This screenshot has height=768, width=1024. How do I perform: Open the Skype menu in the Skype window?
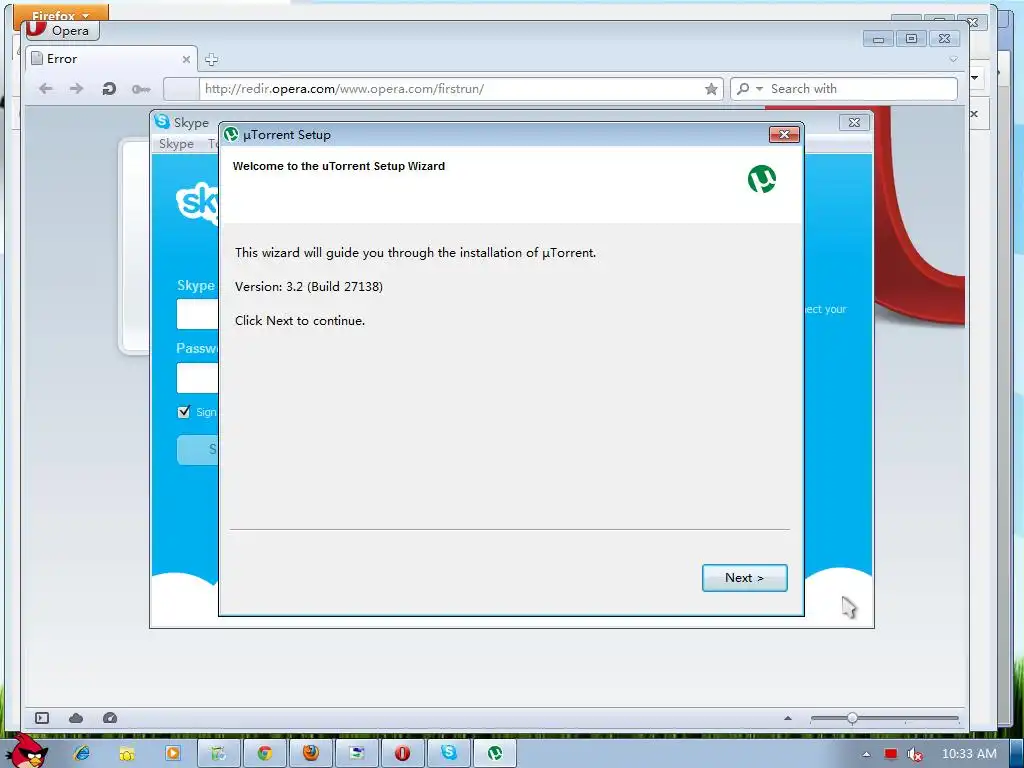(x=176, y=144)
